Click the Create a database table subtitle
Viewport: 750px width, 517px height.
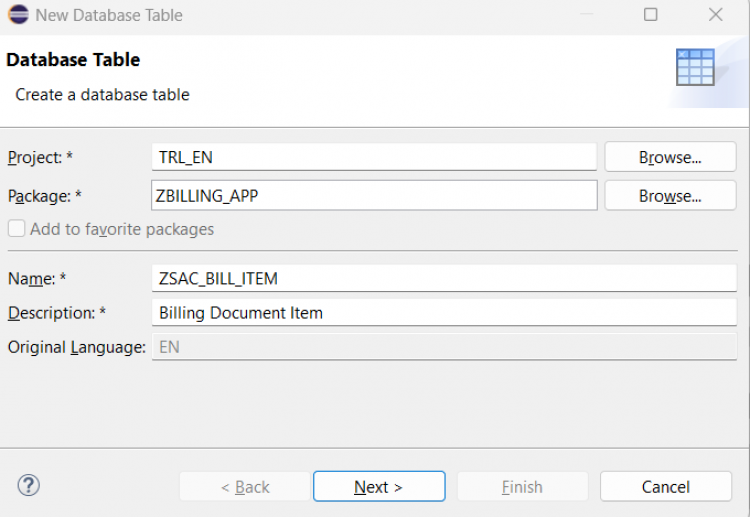[102, 95]
